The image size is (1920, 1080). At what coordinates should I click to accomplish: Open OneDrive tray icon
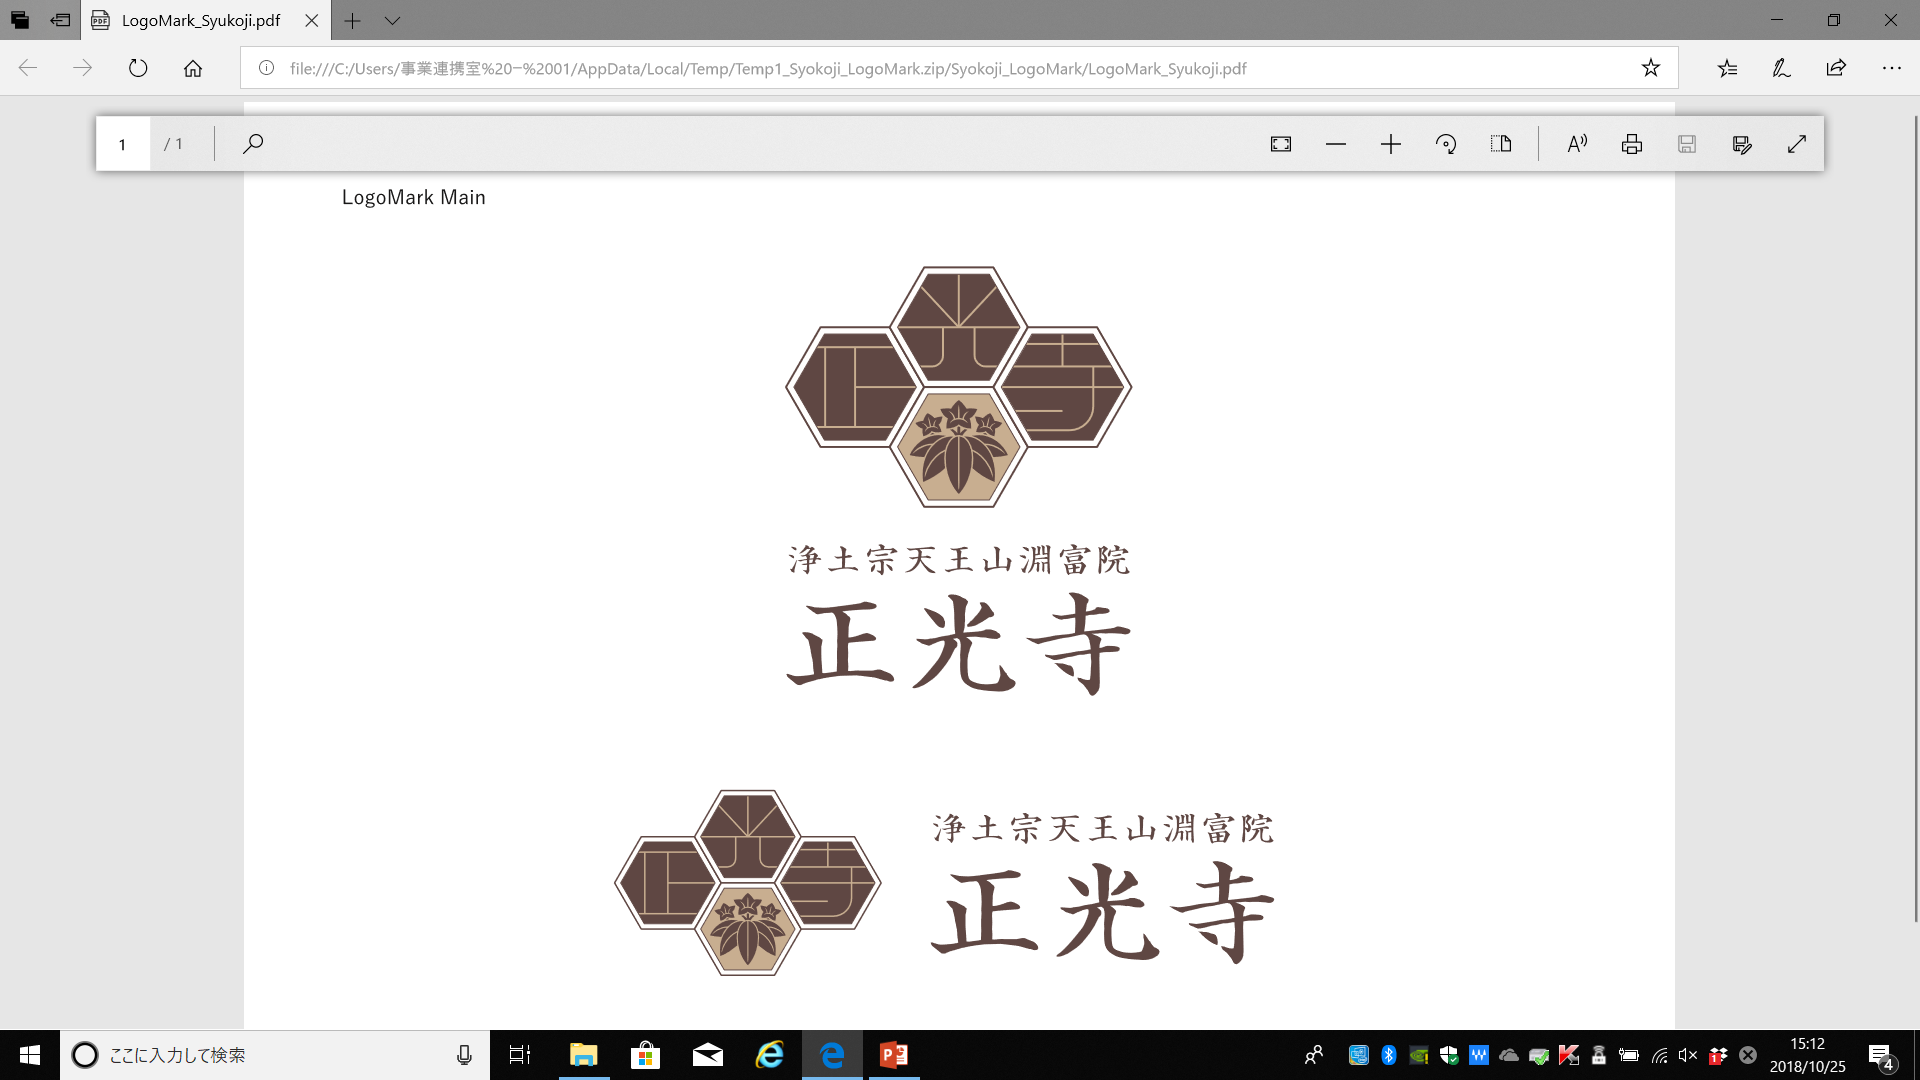pos(1509,1055)
